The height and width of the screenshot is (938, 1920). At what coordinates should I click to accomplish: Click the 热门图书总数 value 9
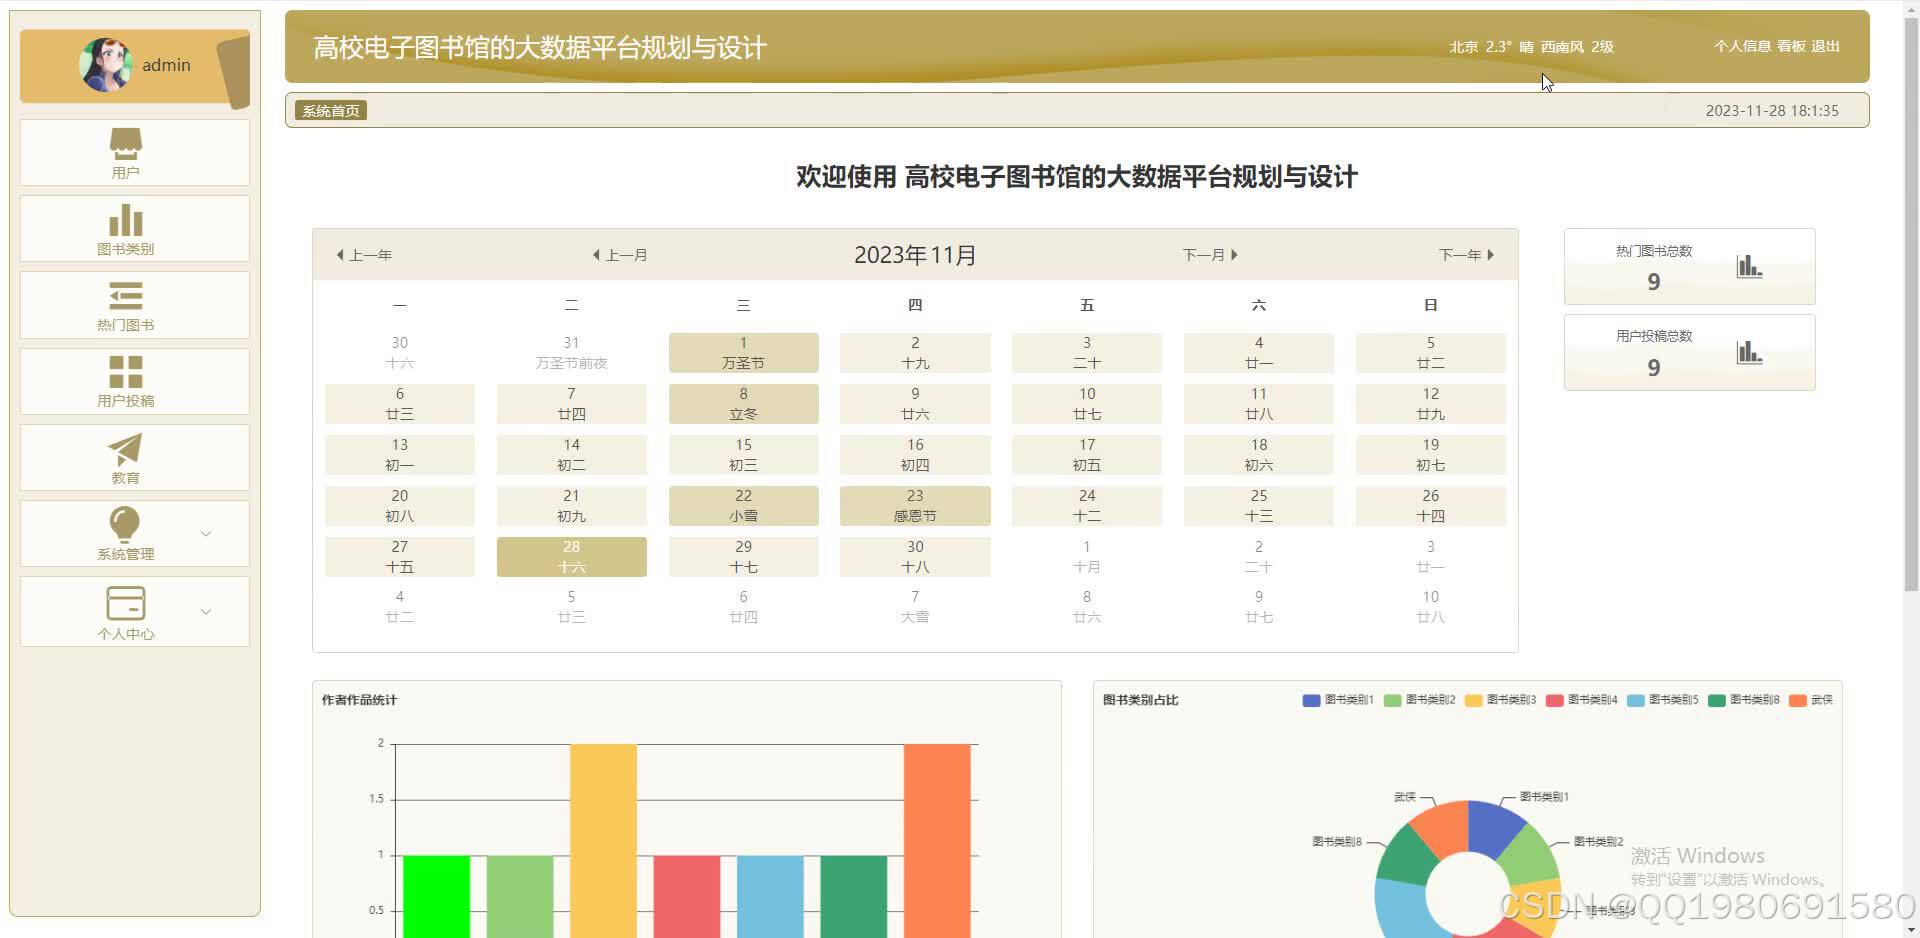[1654, 282]
